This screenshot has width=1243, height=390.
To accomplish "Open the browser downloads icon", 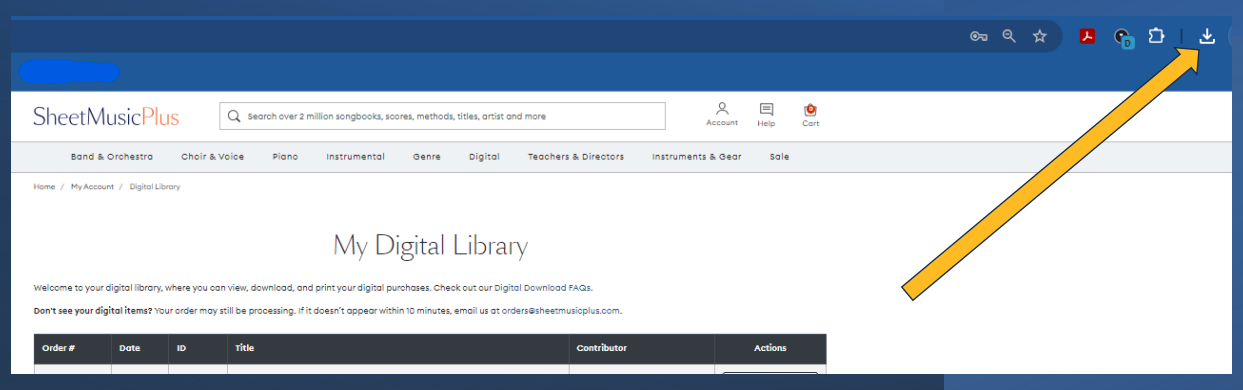I will click(1207, 36).
